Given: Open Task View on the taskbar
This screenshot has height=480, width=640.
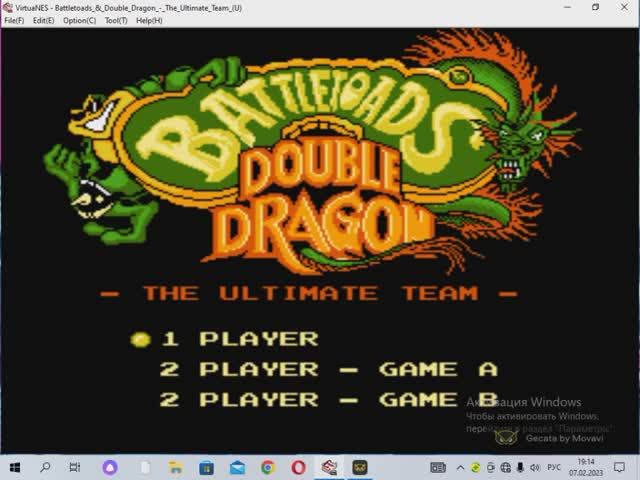Looking at the screenshot, I should [x=75, y=467].
